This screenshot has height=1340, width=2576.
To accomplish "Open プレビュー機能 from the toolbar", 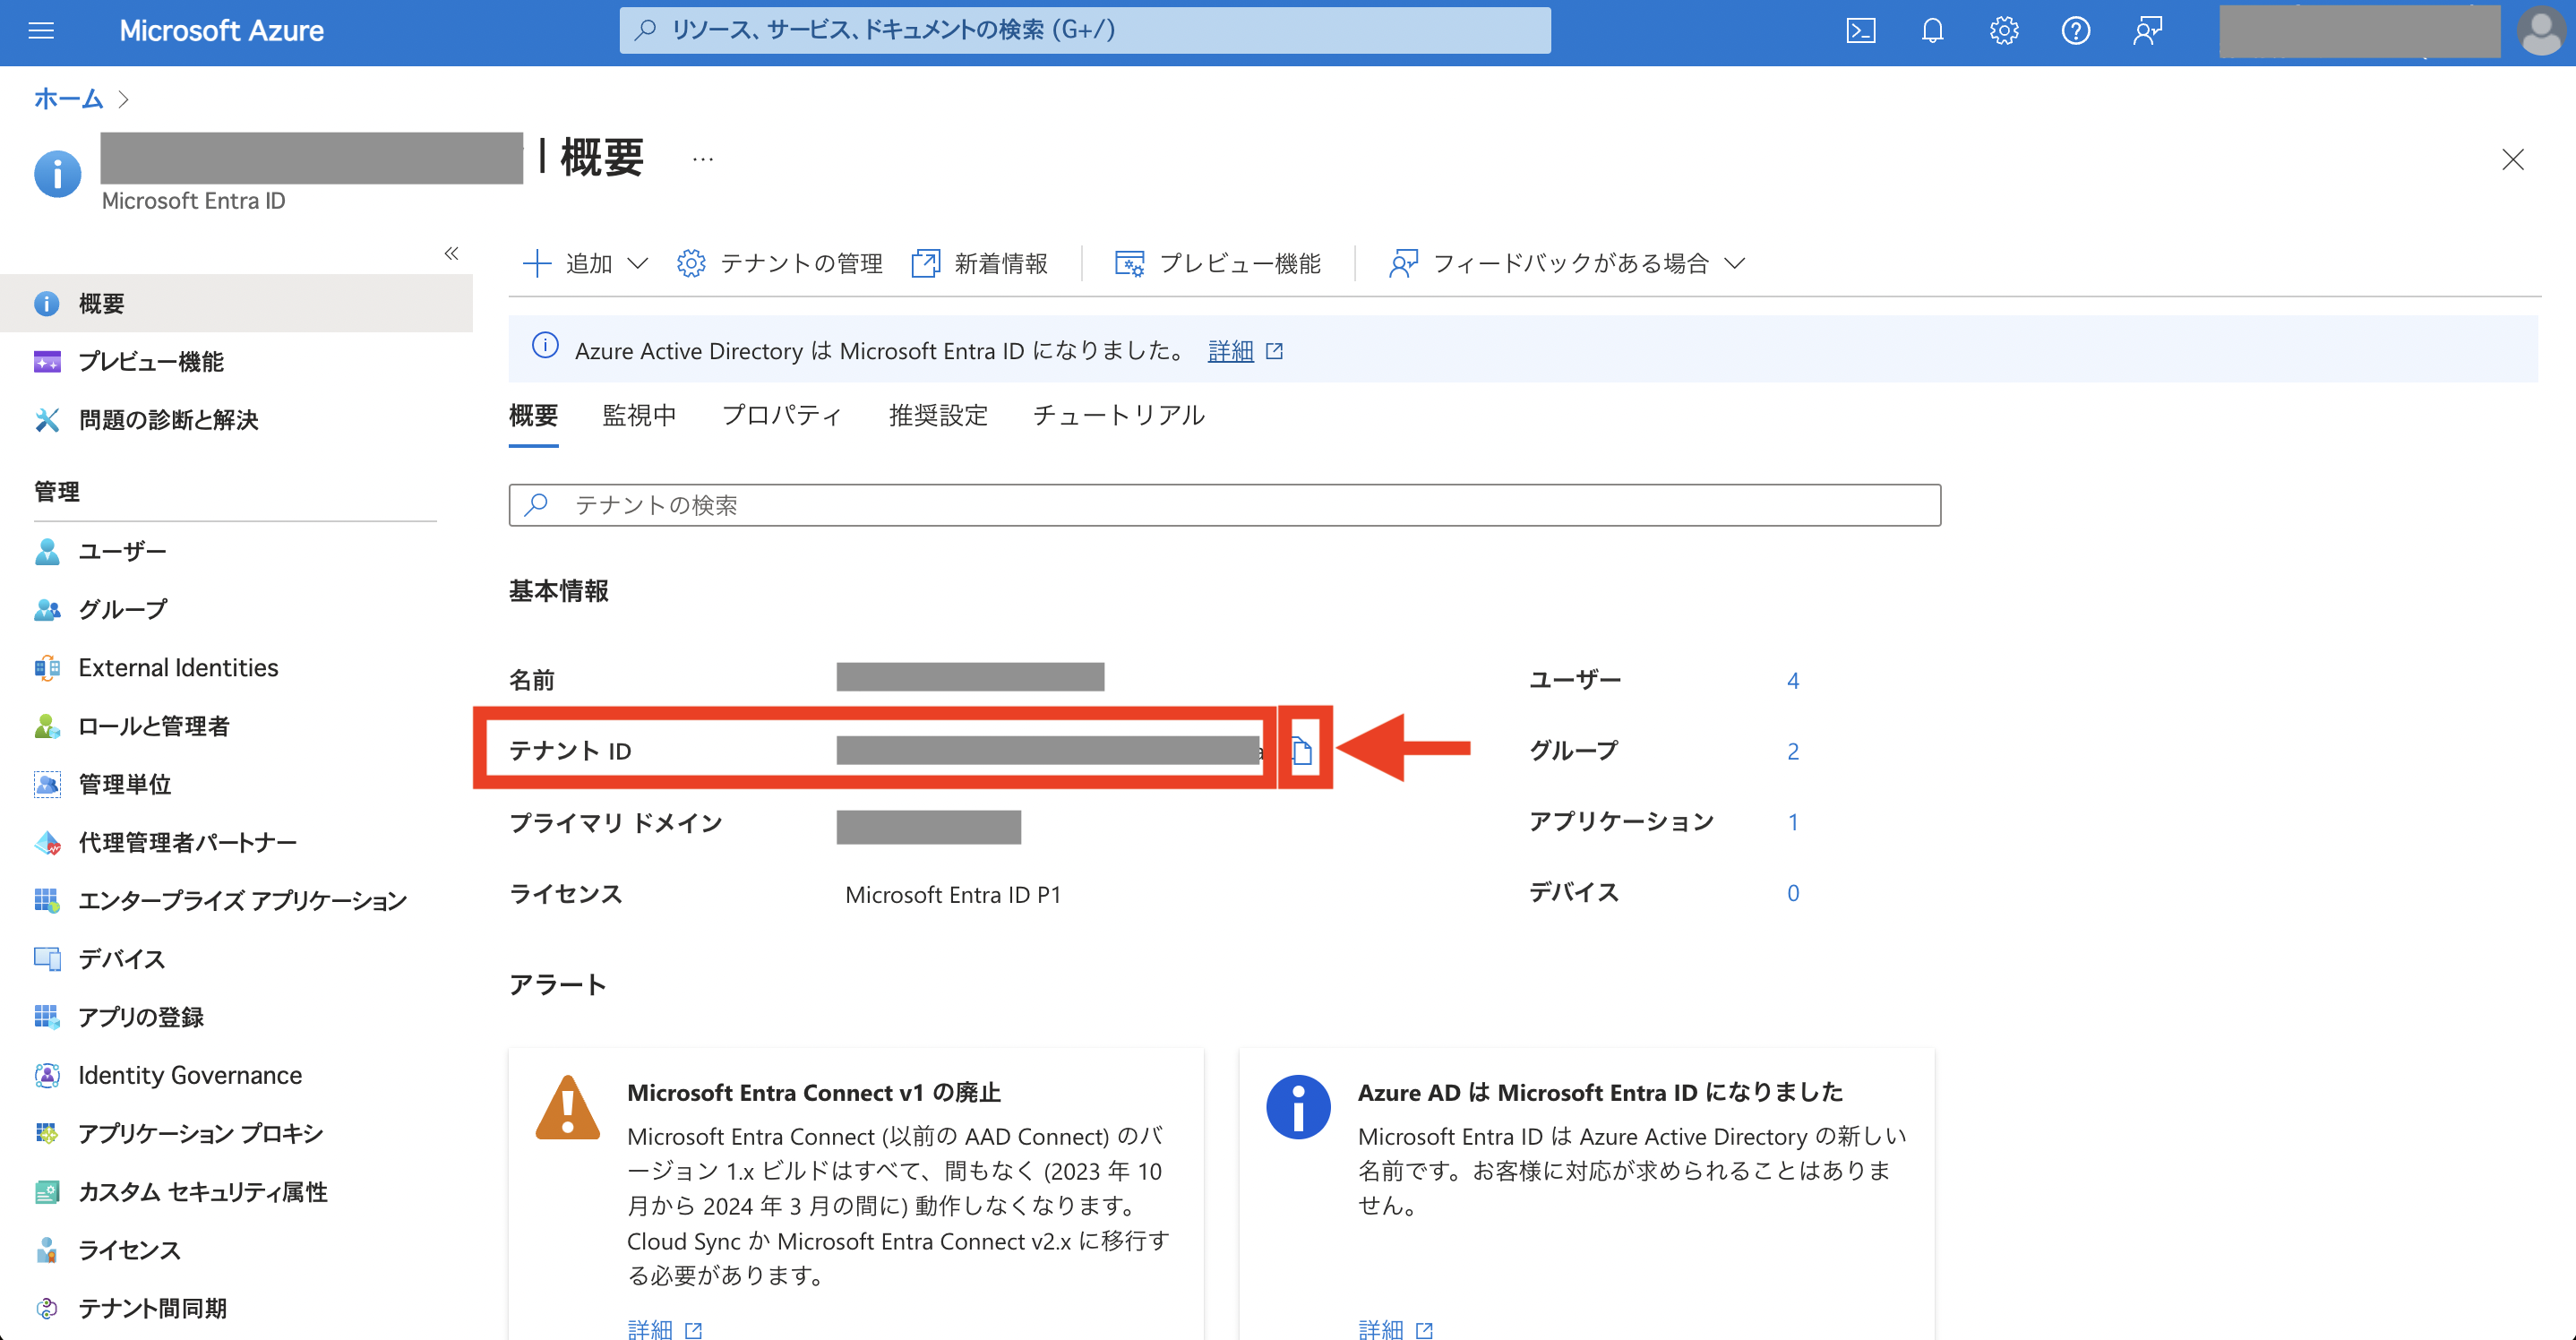I will coord(1218,263).
